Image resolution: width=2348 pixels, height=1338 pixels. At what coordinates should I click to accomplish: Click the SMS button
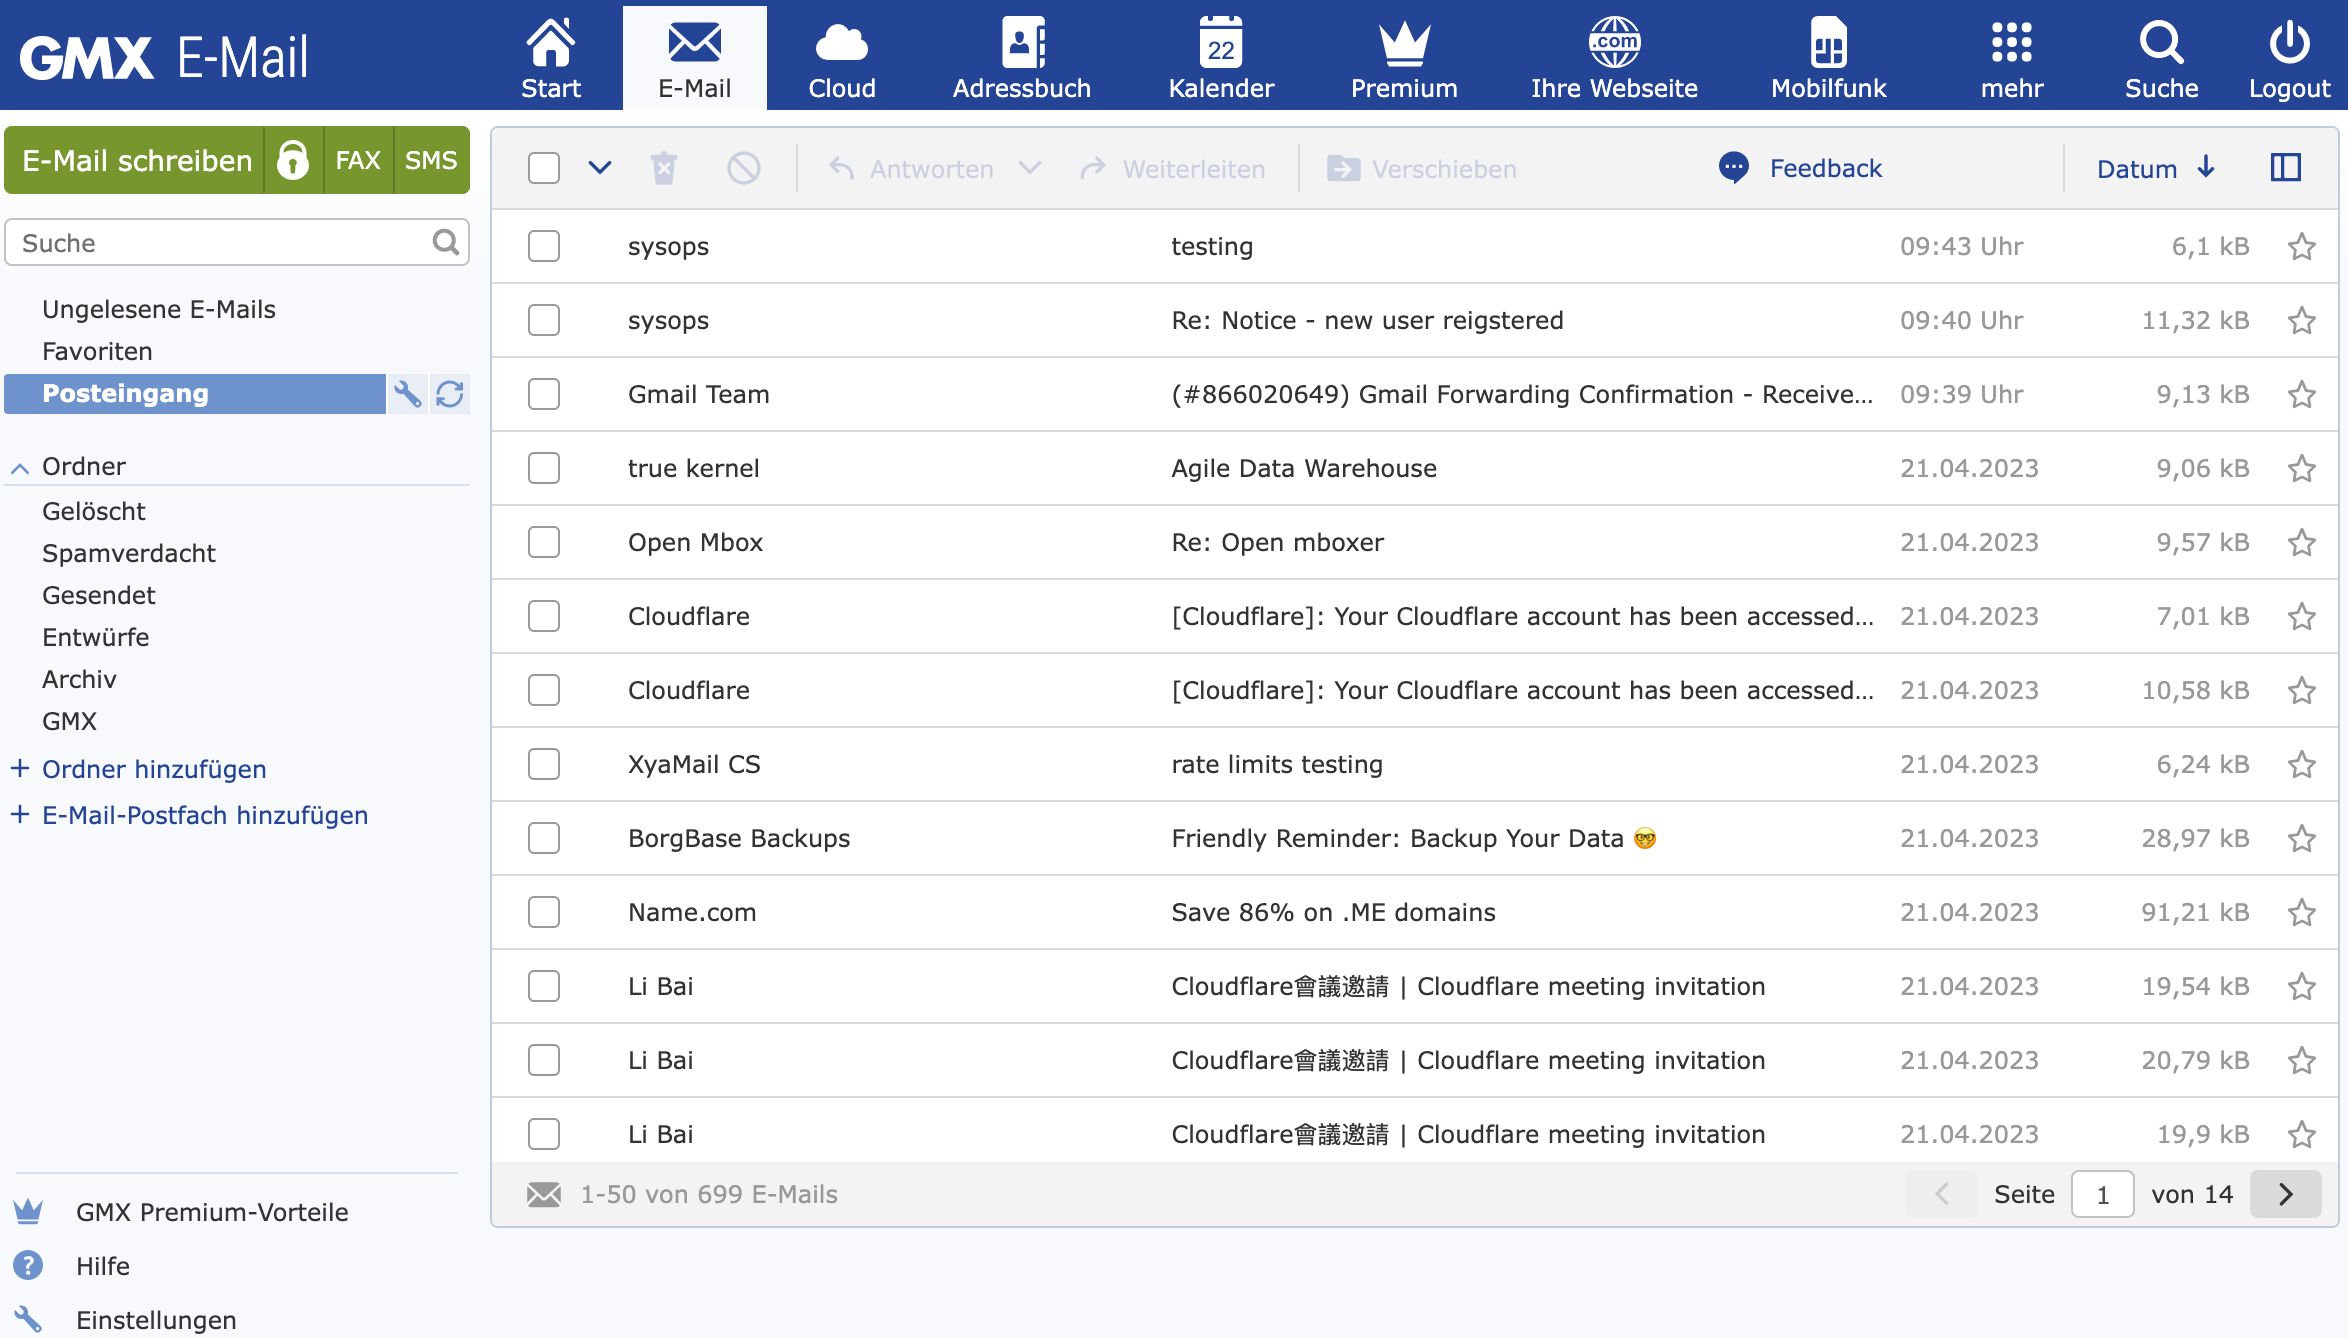431,160
